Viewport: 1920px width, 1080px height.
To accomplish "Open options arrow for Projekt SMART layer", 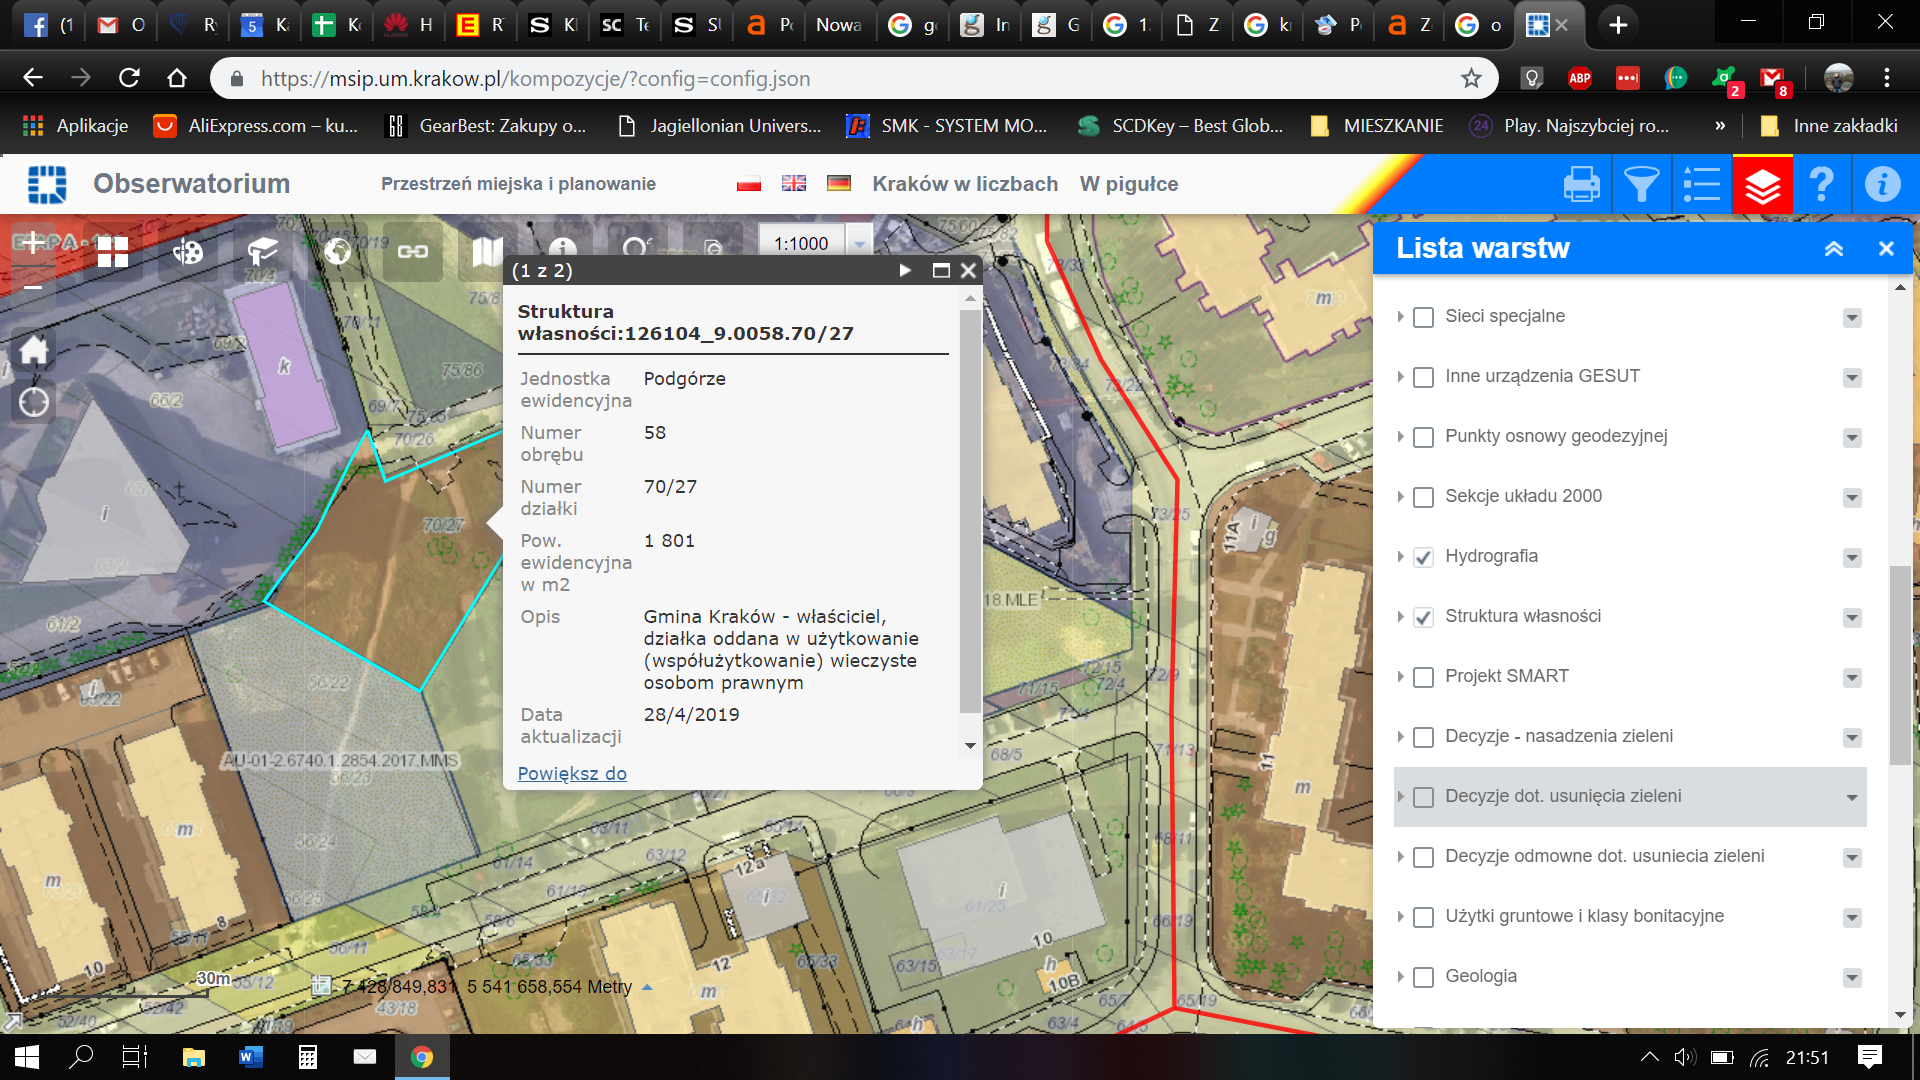I will click(1852, 677).
